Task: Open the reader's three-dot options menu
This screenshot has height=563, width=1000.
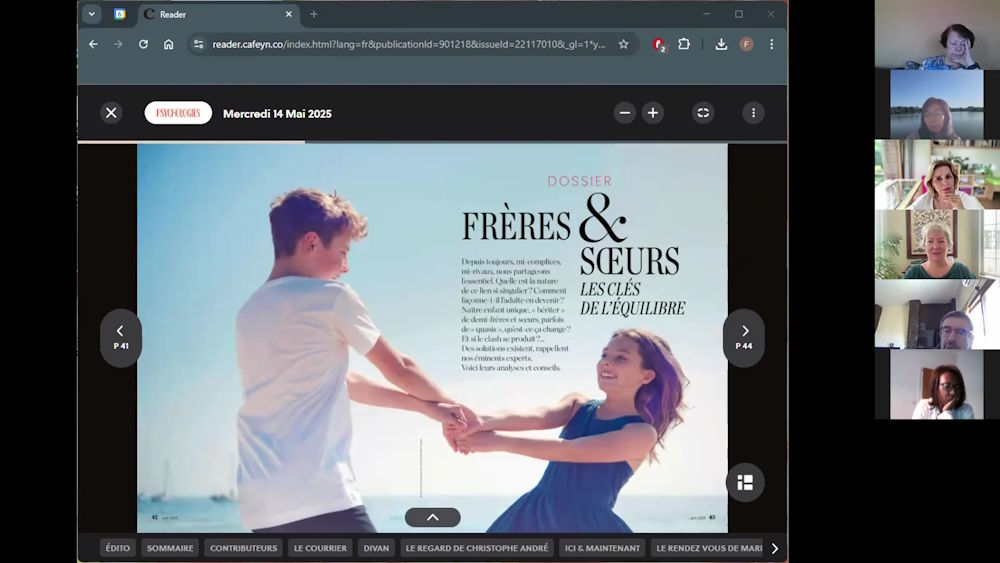Action: click(x=753, y=113)
